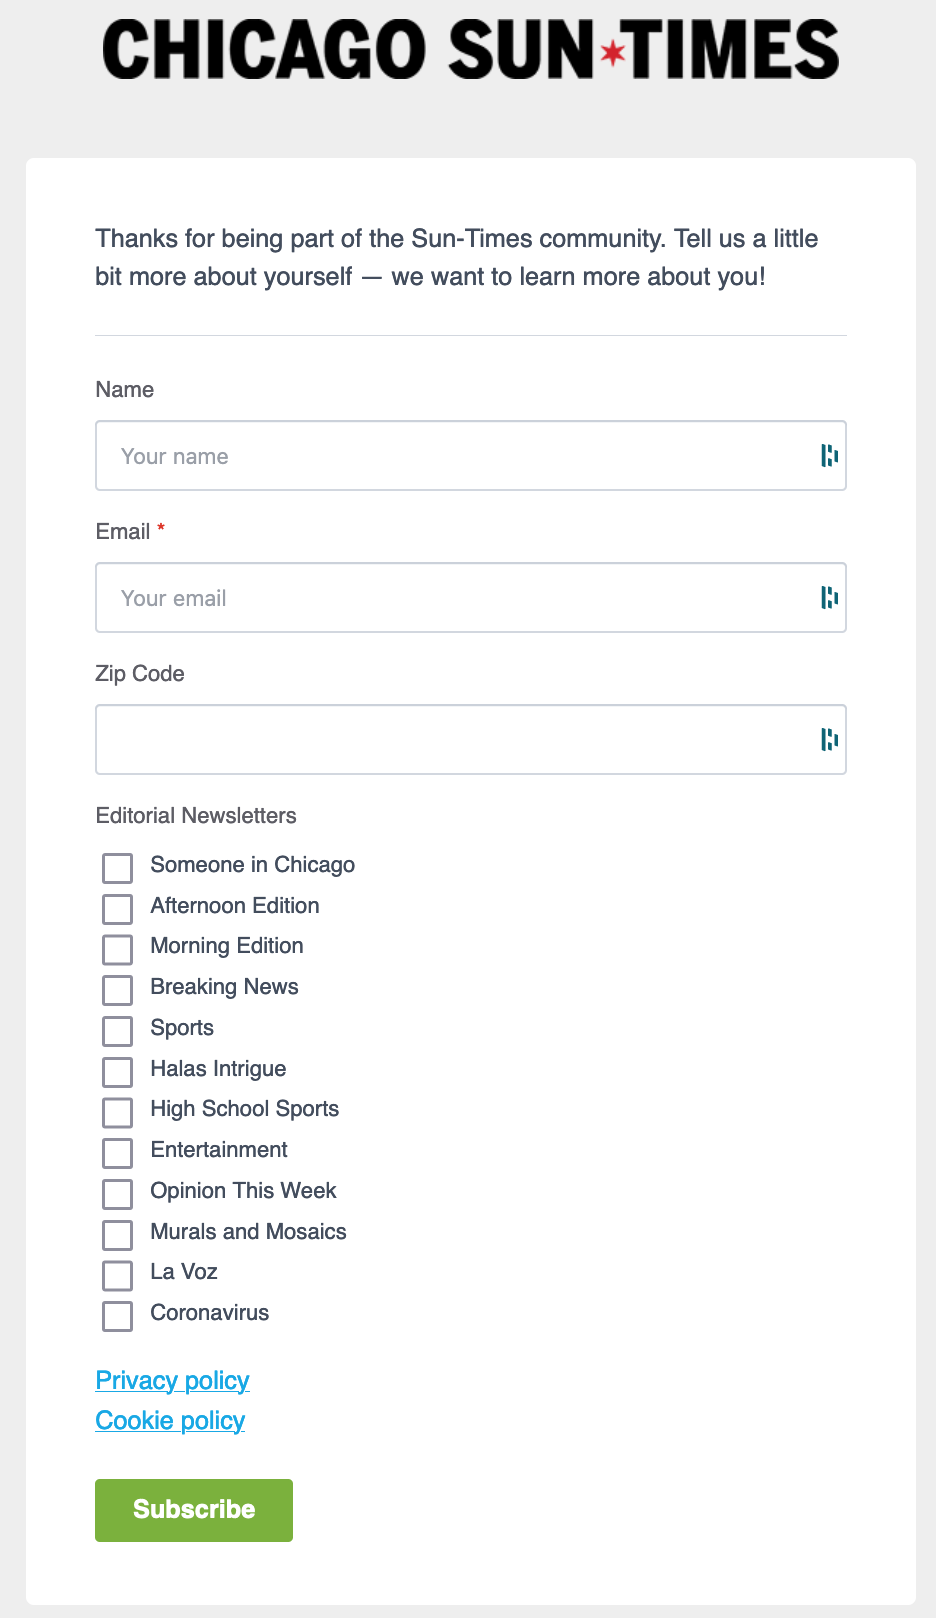This screenshot has height=1618, width=936.
Task: Click the password manager icon in Name field
Action: [829, 456]
